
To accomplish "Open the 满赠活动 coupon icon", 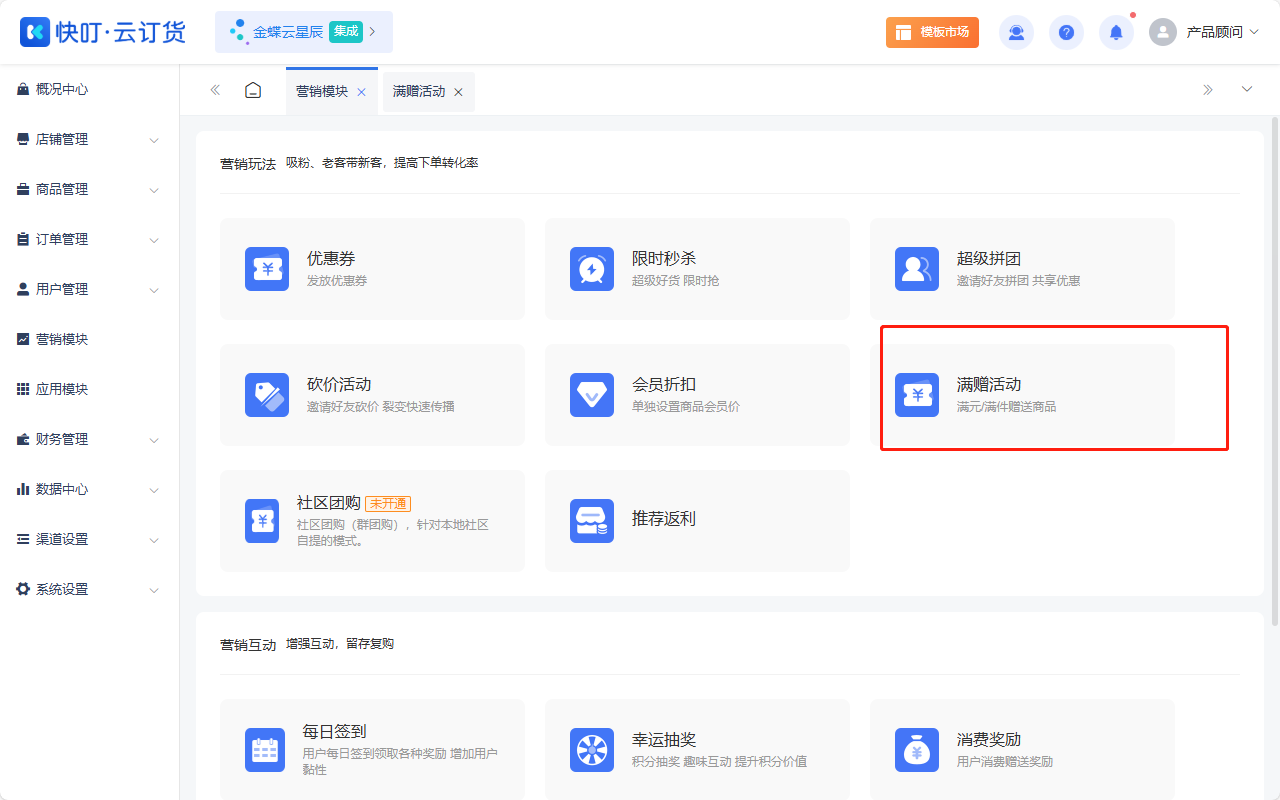I will (917, 395).
